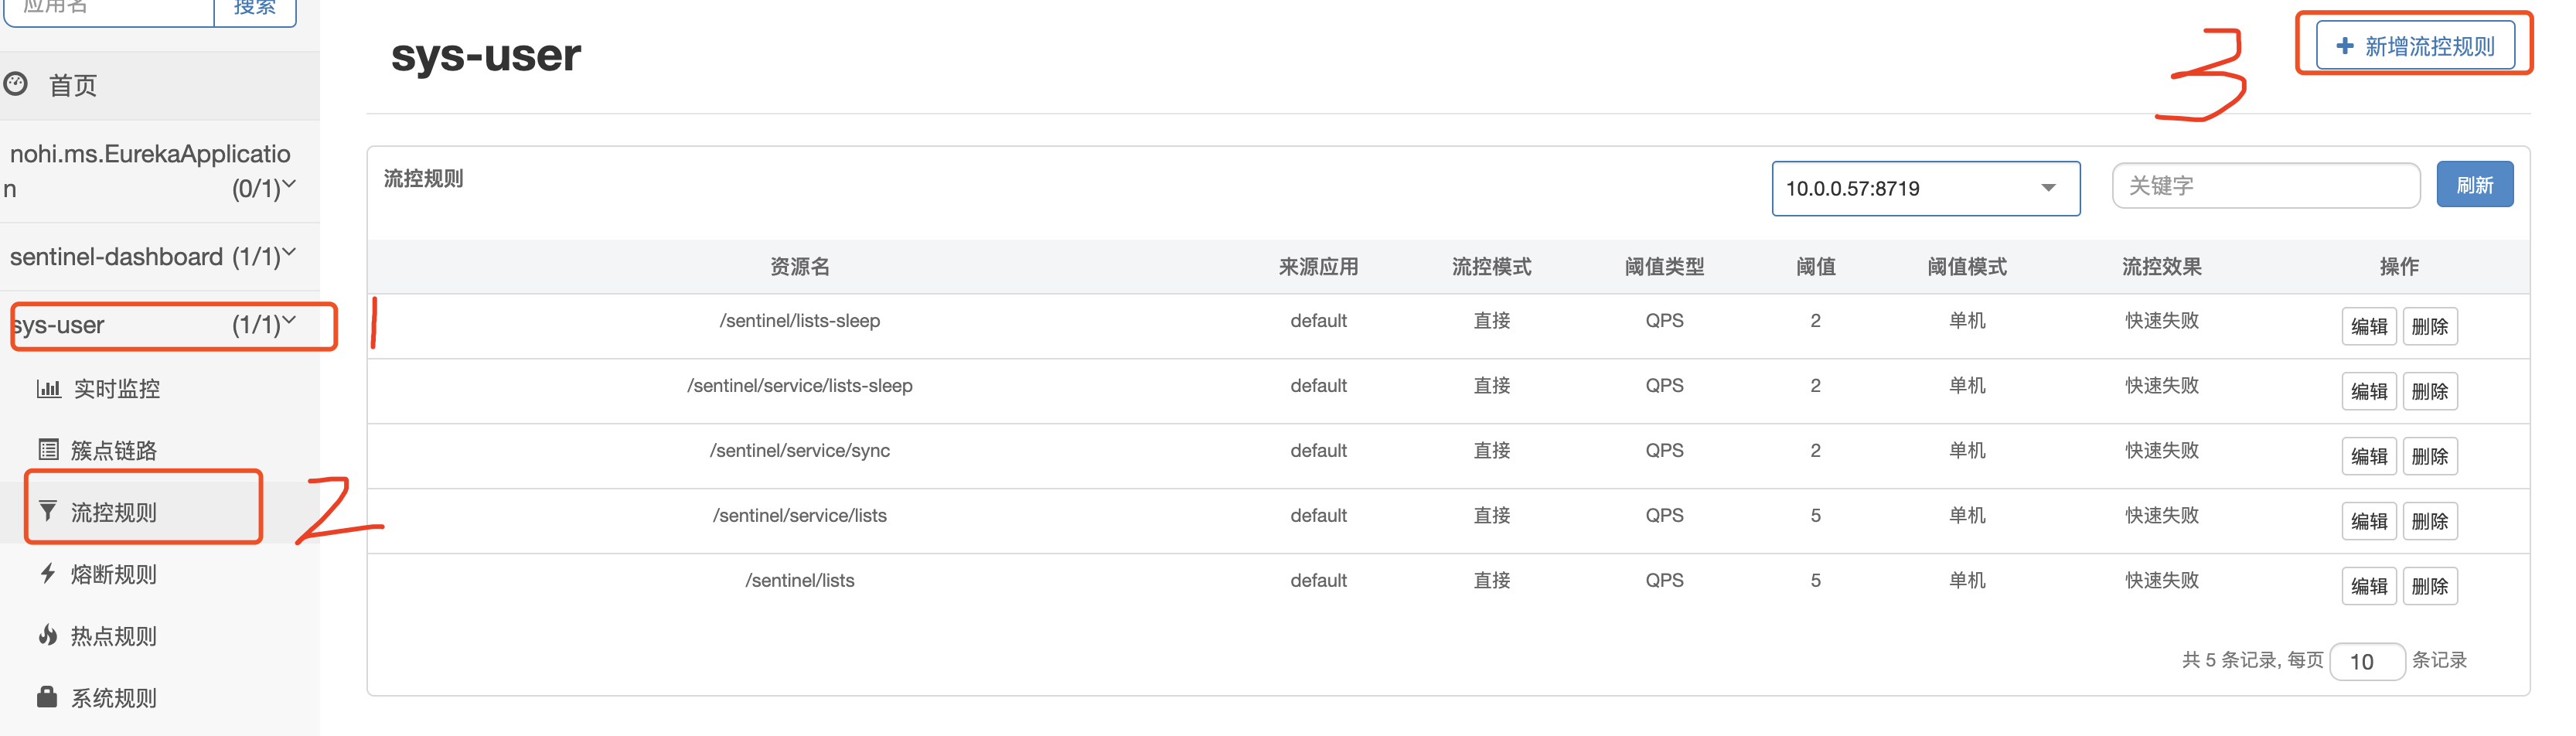Open the 熔断规则 menu item
Viewport: 2576px width, 736px height.
tap(113, 574)
